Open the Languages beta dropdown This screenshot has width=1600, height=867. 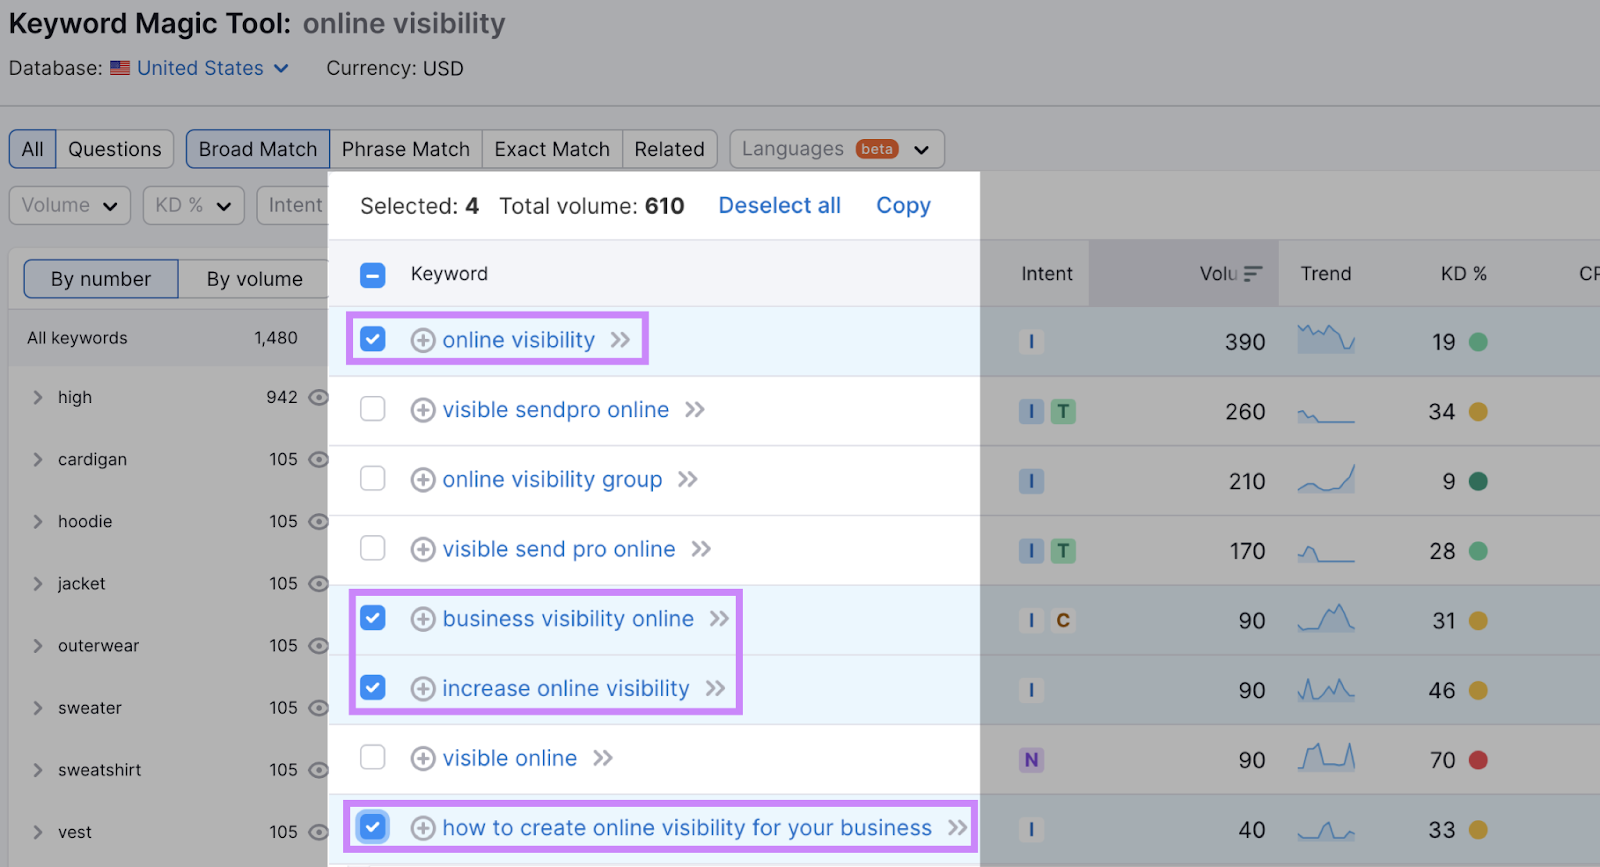click(x=837, y=149)
